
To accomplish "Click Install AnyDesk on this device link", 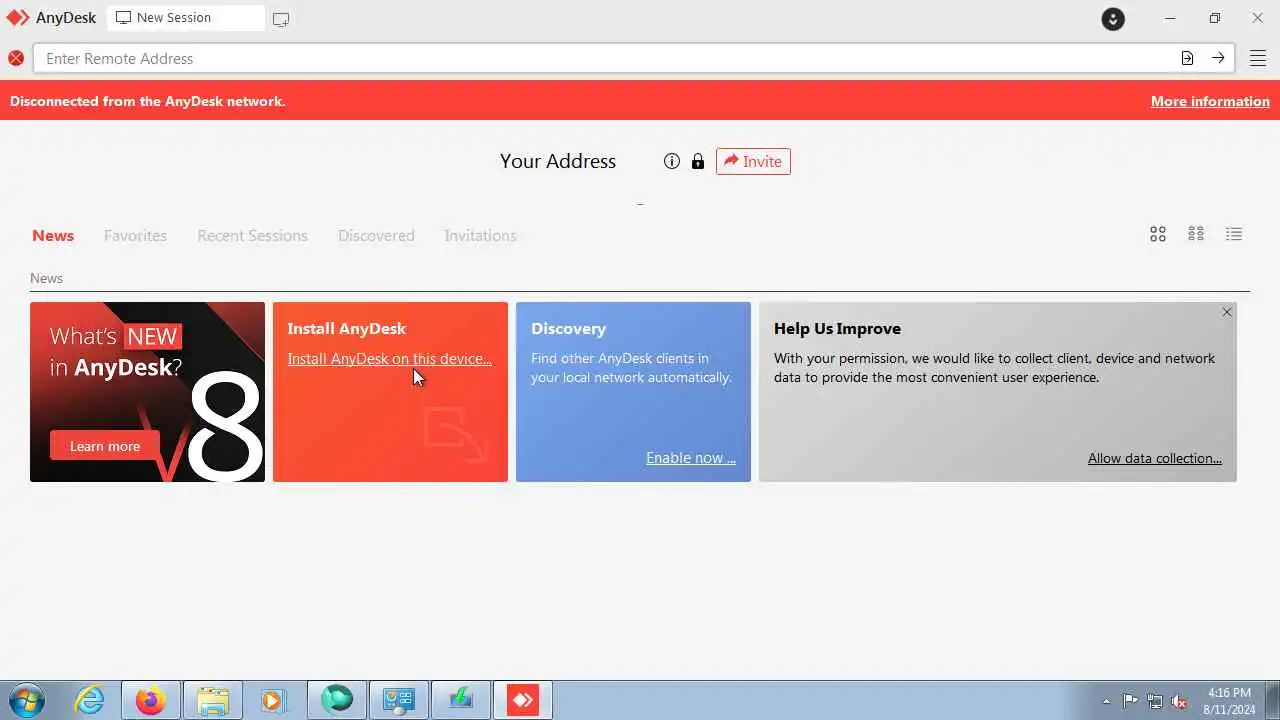I will 390,359.
